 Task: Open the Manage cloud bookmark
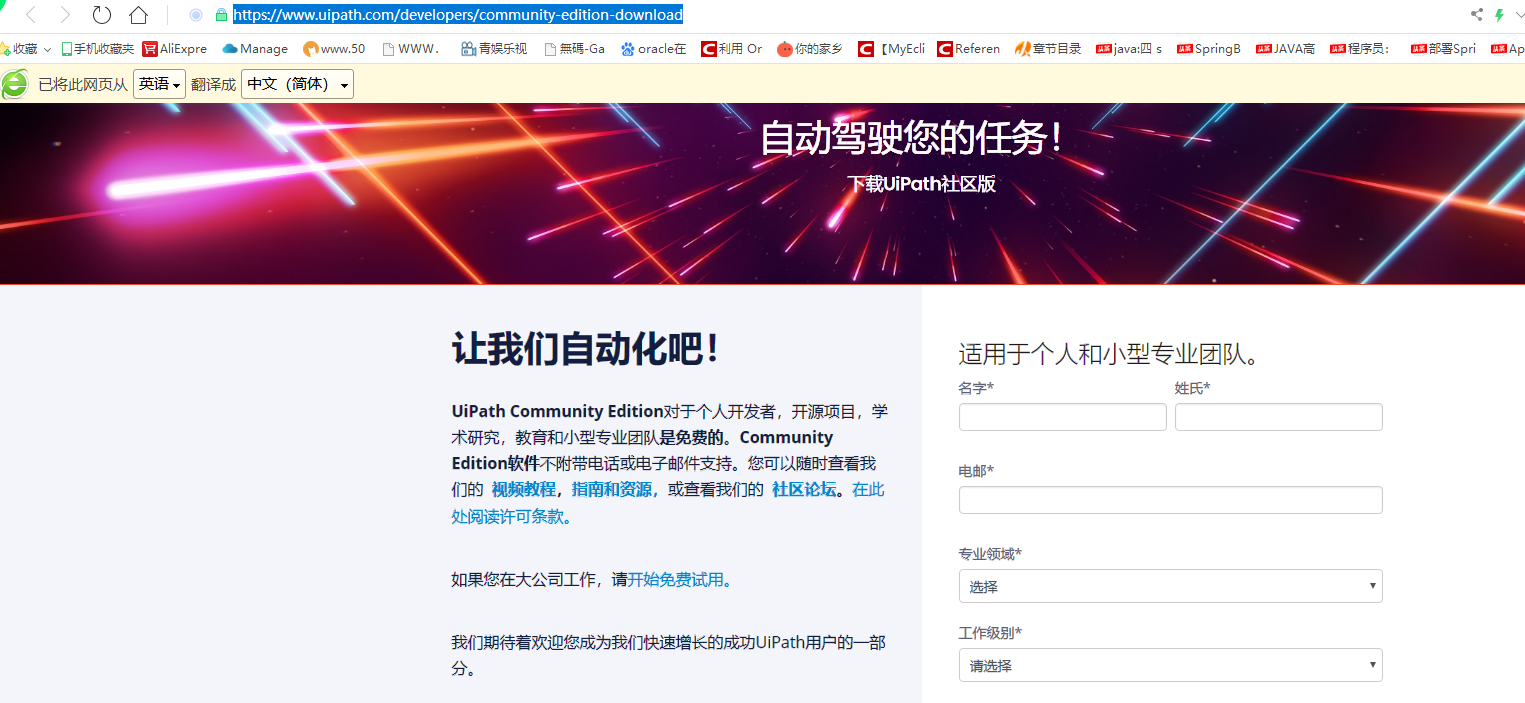[255, 48]
